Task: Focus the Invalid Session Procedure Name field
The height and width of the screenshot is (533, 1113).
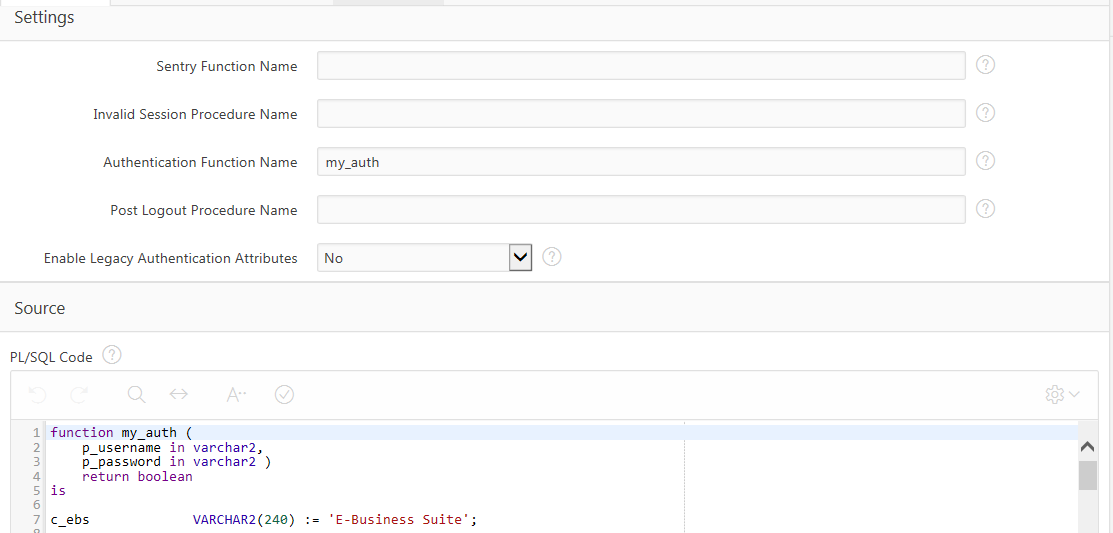Action: click(640, 114)
